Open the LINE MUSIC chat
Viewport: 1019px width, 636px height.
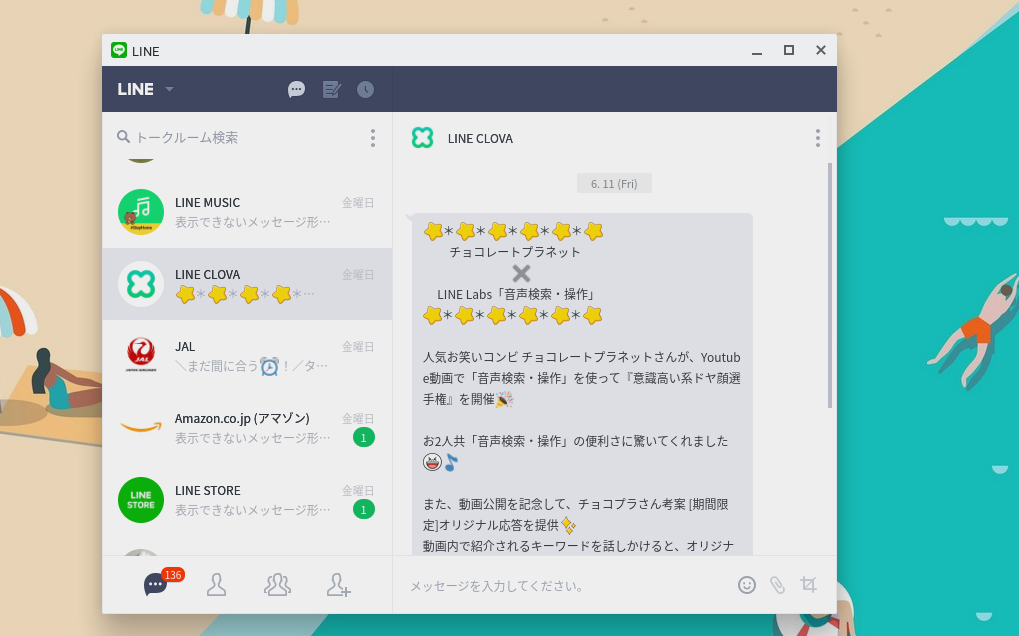point(247,212)
